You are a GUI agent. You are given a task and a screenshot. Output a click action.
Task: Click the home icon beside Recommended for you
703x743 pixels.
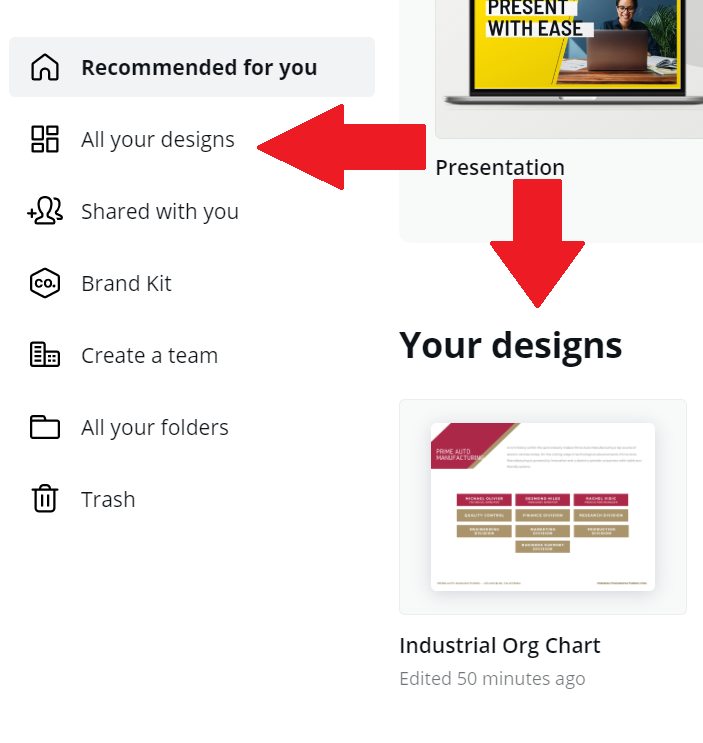[x=45, y=67]
